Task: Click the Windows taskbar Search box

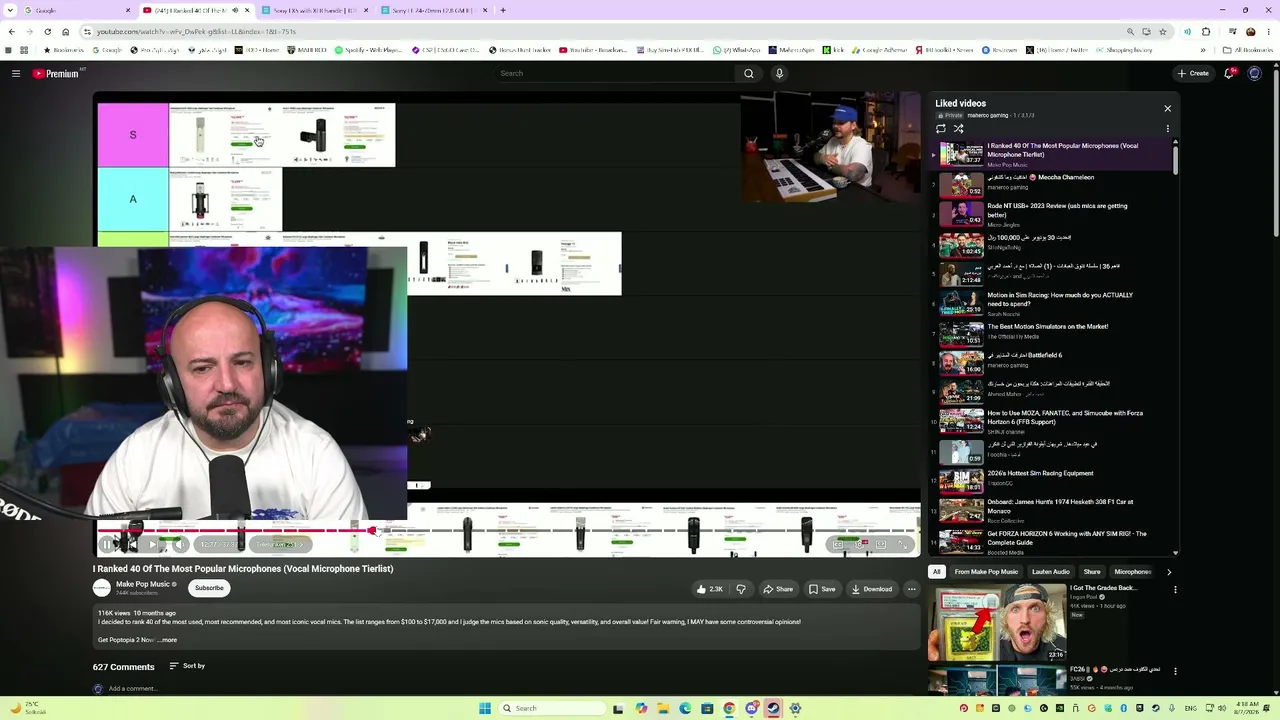Action: [x=554, y=708]
